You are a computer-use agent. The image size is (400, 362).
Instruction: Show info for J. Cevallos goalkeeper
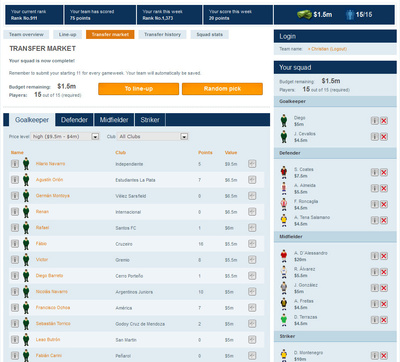375,137
